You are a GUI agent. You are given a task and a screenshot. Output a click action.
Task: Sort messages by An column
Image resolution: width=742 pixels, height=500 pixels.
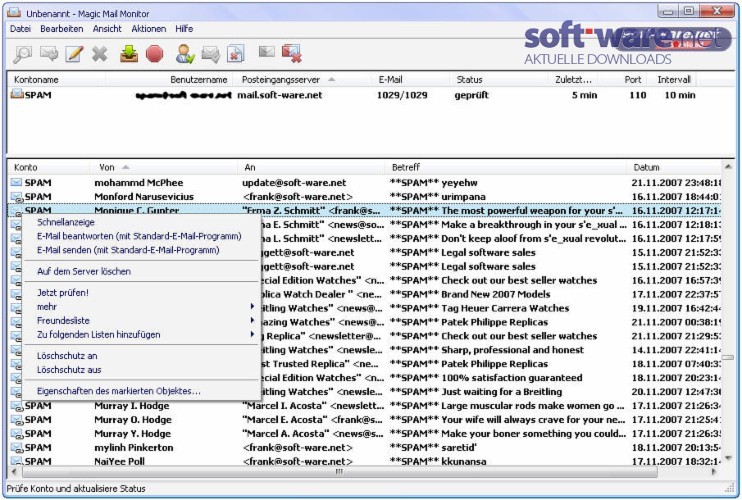tap(311, 167)
